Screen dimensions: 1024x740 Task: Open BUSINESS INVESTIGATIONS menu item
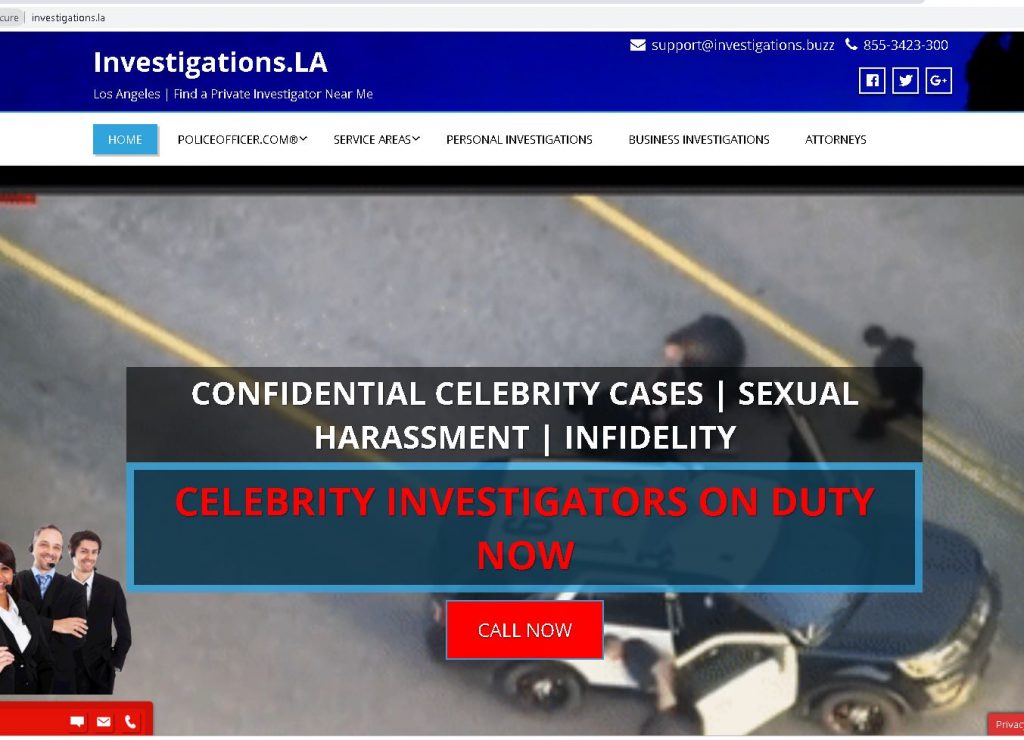[699, 140]
